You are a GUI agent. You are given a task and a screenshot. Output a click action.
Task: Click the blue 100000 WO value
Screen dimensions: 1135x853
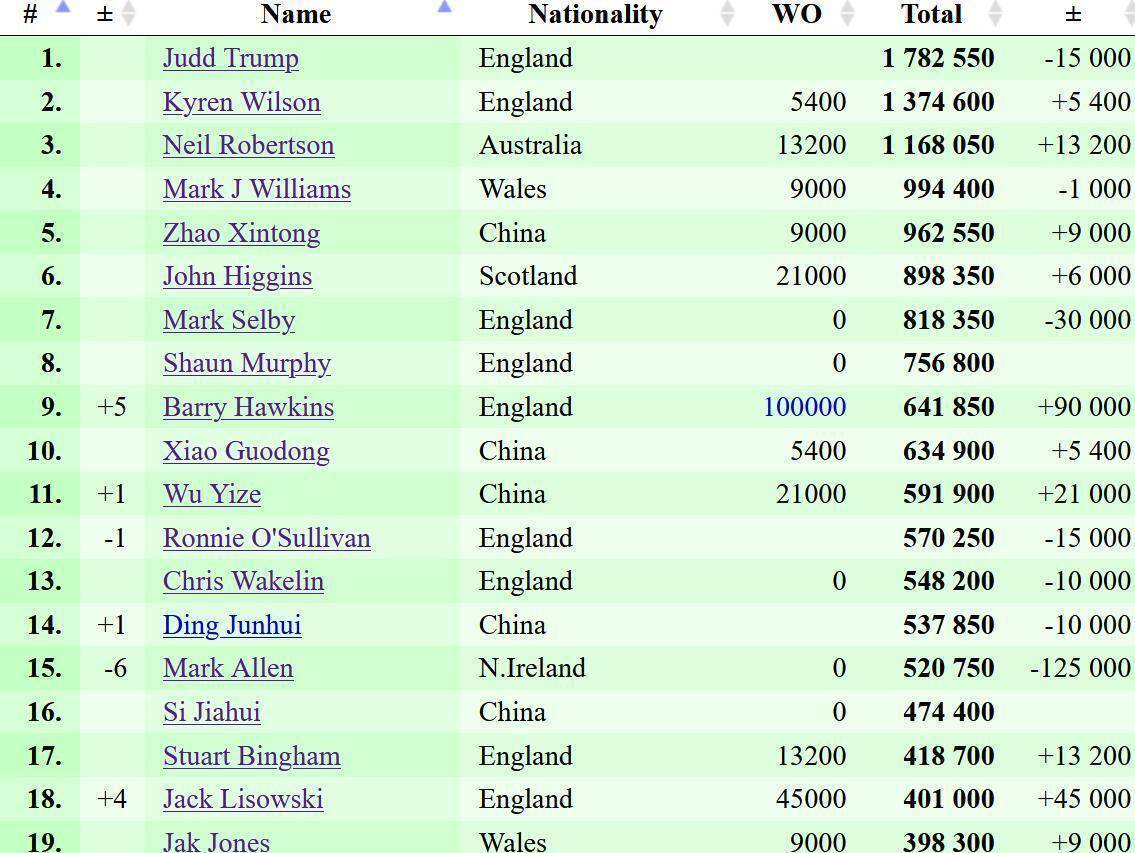[804, 407]
